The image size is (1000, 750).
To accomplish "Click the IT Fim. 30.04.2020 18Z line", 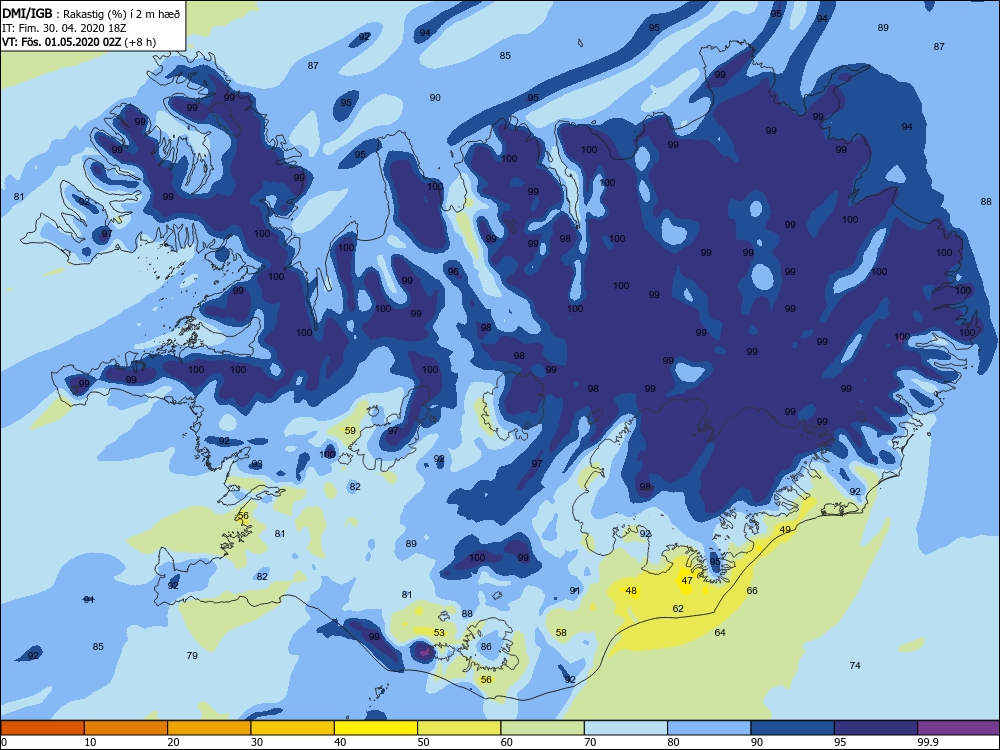I will click(64, 28).
